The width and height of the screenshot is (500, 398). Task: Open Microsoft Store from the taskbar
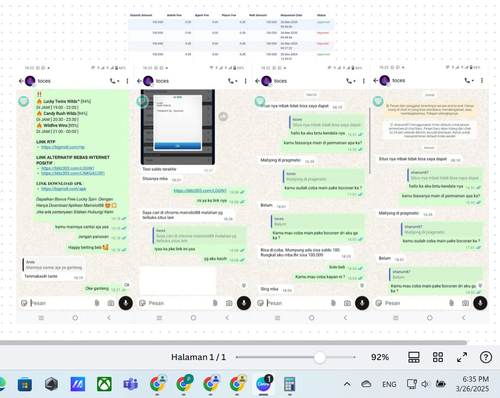click(25, 384)
